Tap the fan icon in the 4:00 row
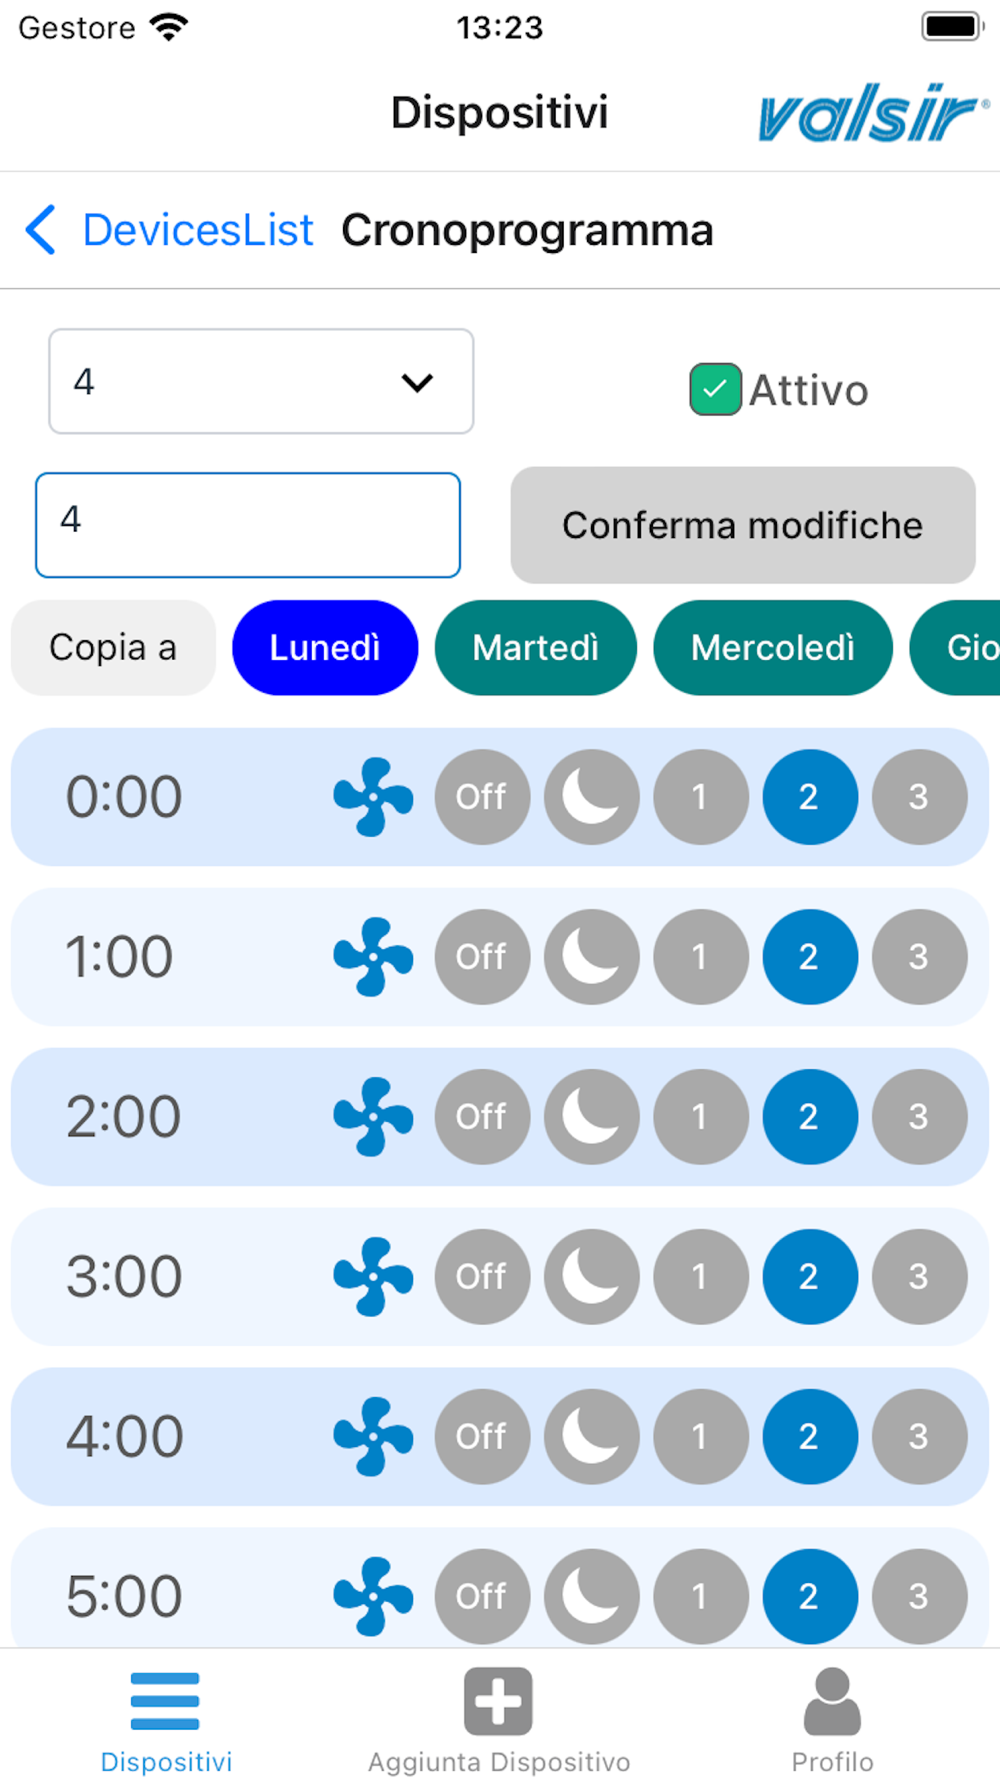The height and width of the screenshot is (1778, 1000). coord(373,1437)
